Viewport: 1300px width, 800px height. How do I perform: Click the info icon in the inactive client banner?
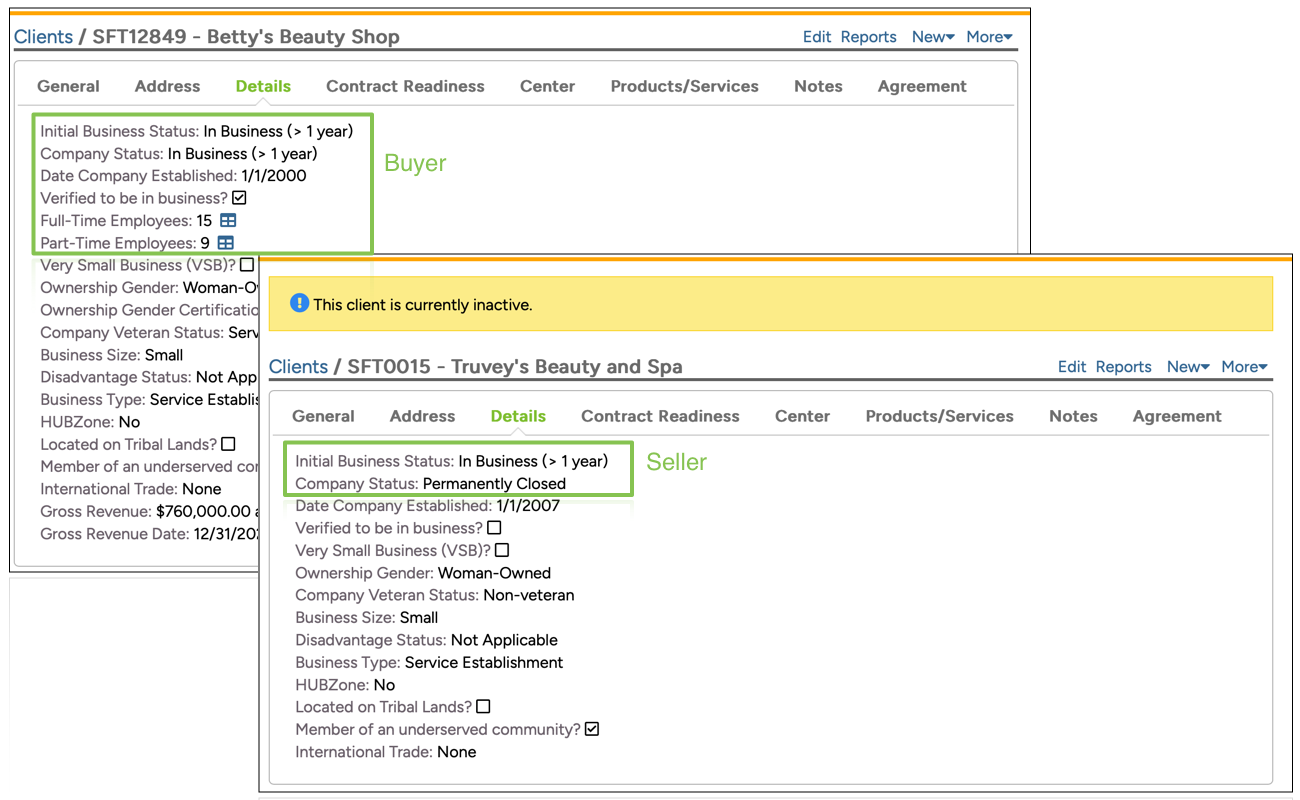299,303
